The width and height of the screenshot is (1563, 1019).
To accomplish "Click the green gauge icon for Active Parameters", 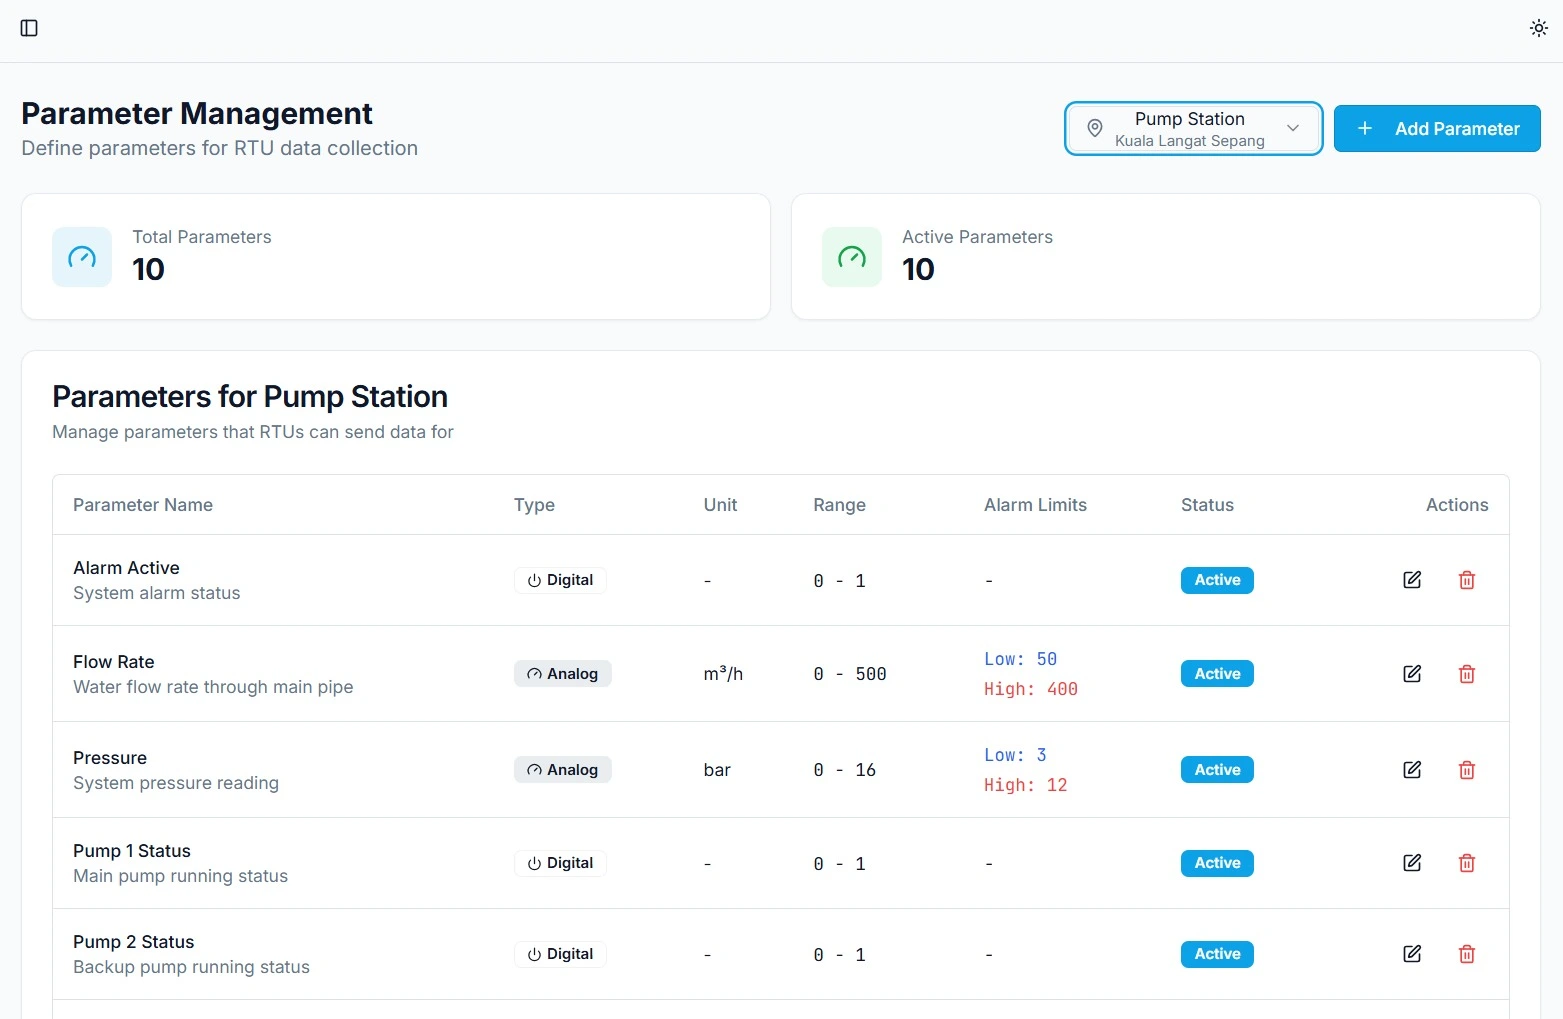I will (852, 257).
